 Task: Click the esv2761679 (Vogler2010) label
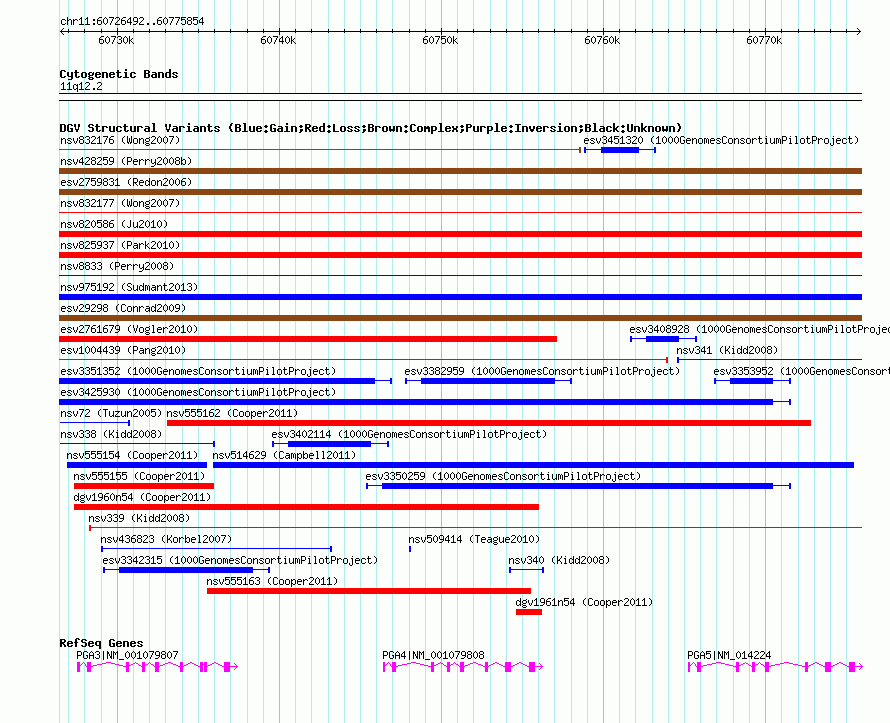click(129, 329)
